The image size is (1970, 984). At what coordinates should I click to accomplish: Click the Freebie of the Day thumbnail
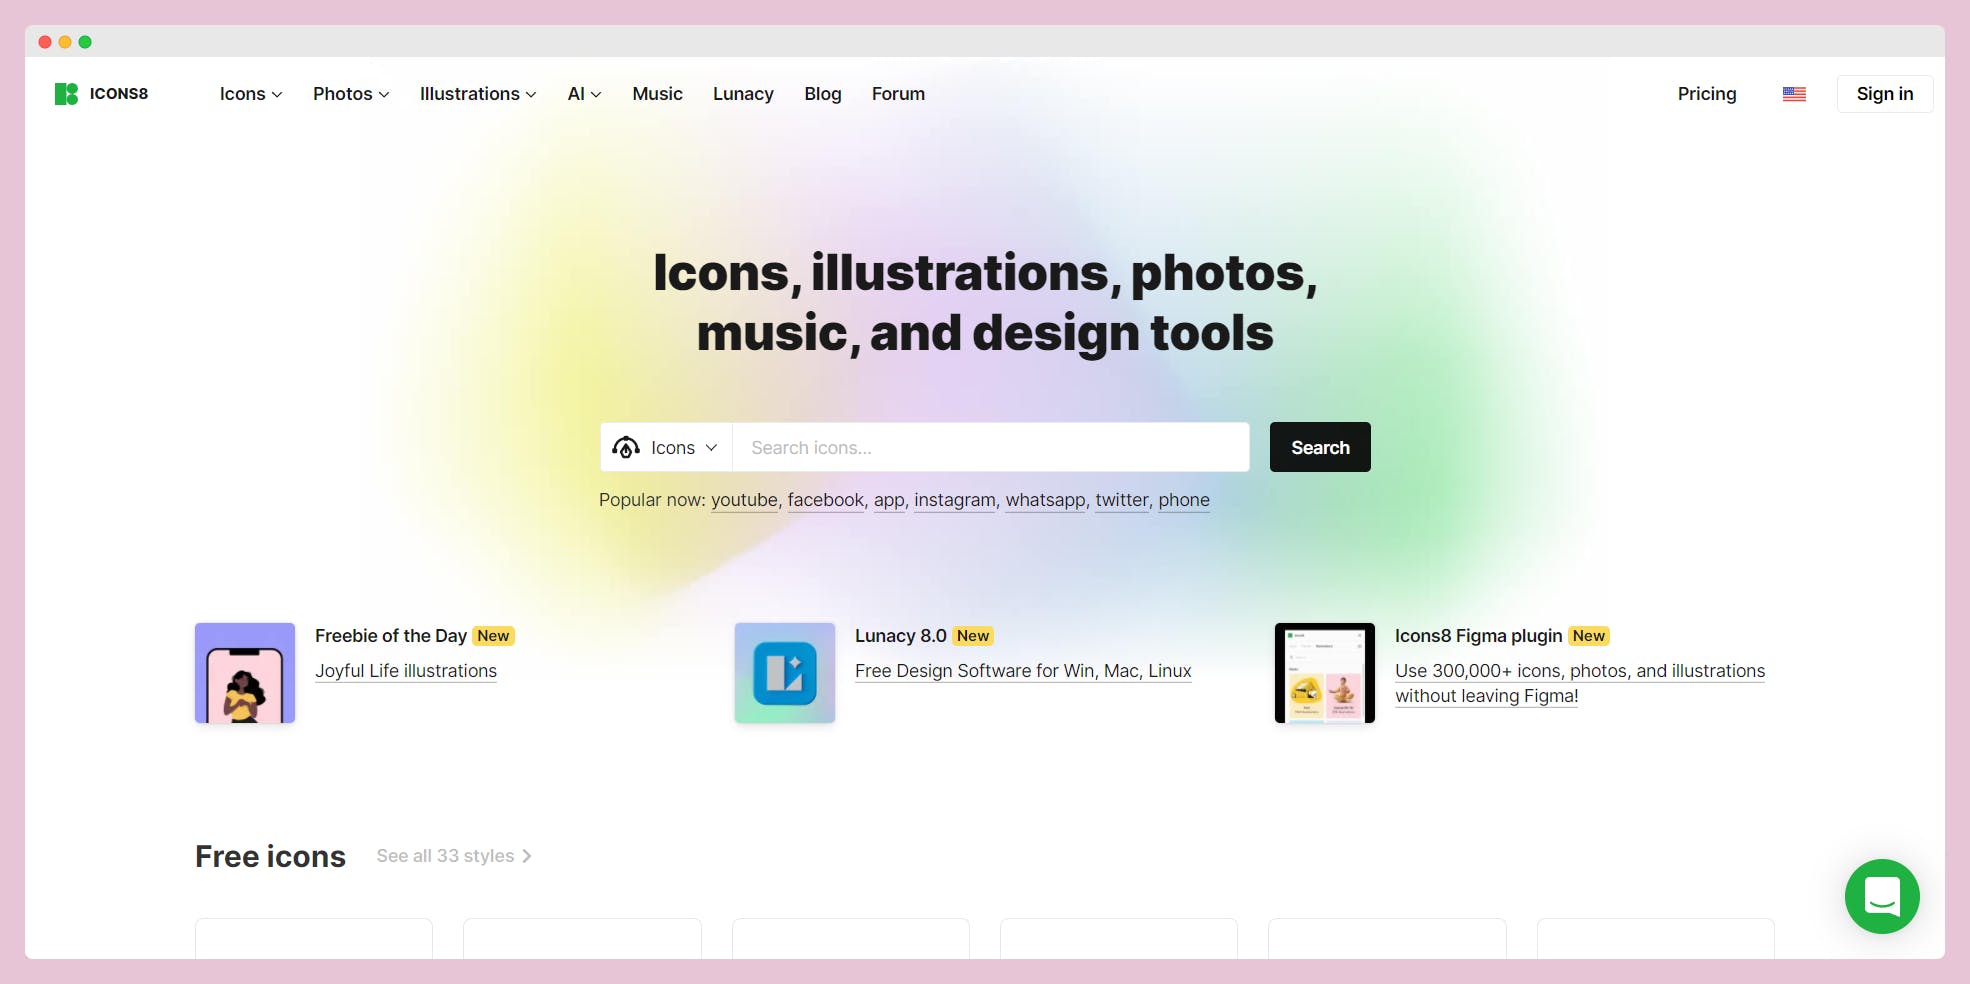click(x=245, y=673)
